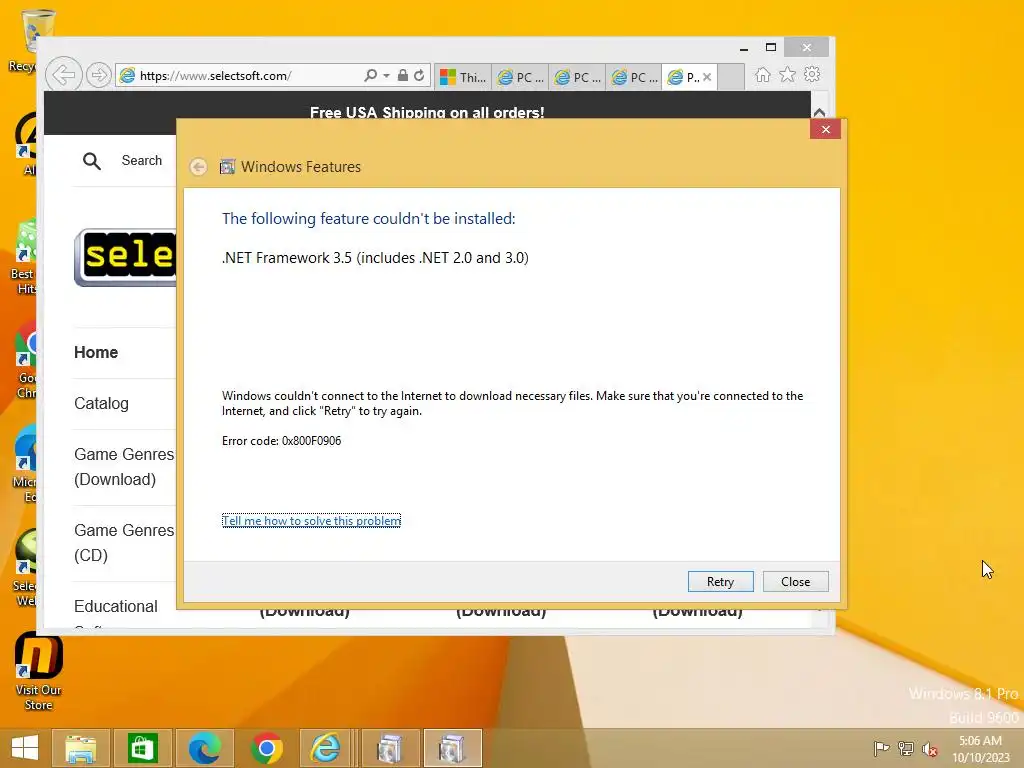Screen dimensions: 1024x768
Task: Click the Internet Explorer forward button
Action: (99, 75)
